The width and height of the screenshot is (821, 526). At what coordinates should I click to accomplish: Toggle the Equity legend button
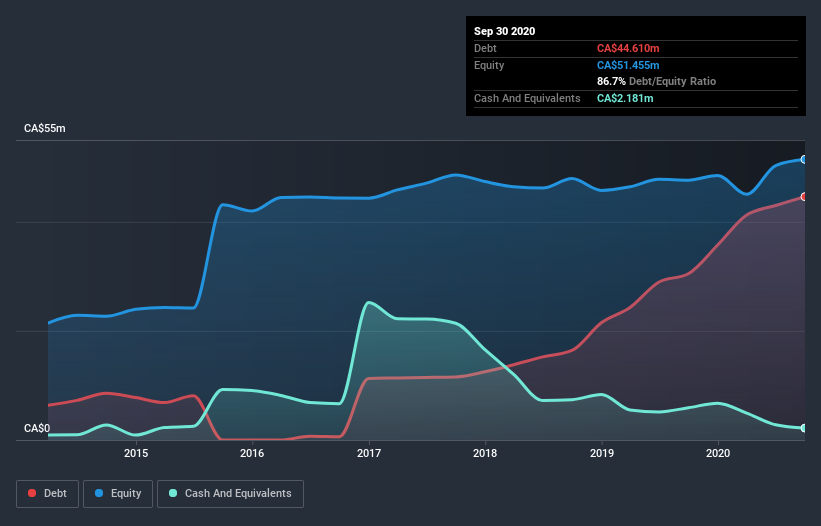(118, 494)
